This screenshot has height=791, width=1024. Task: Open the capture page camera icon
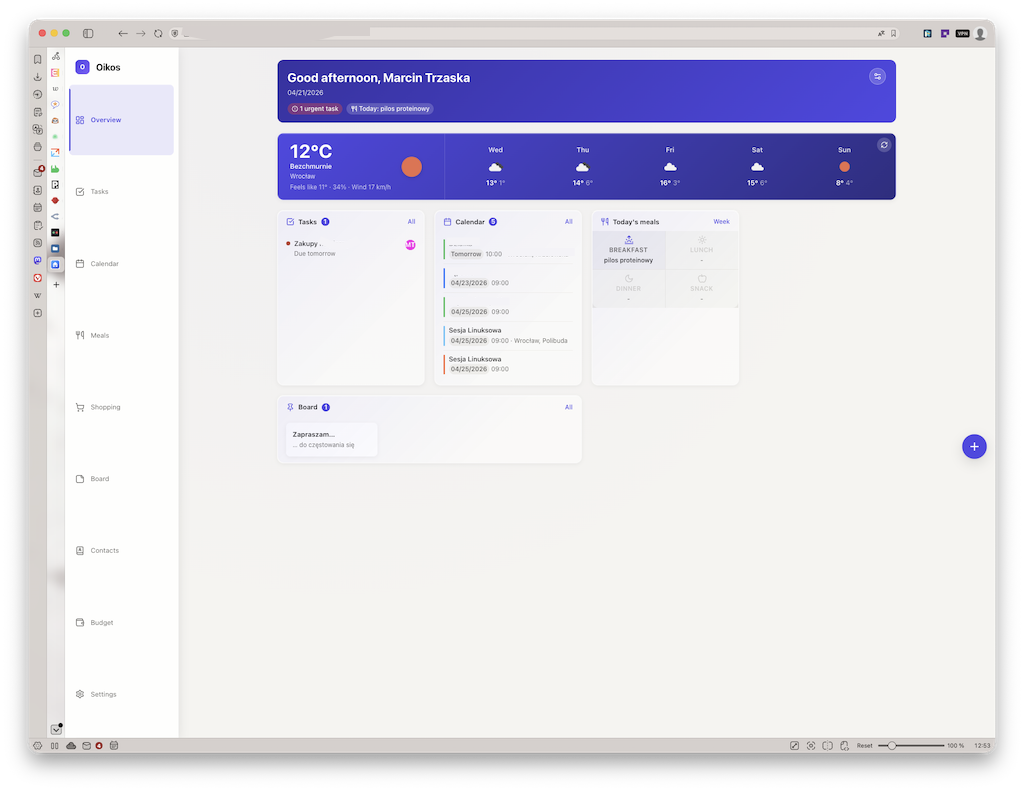(810, 745)
